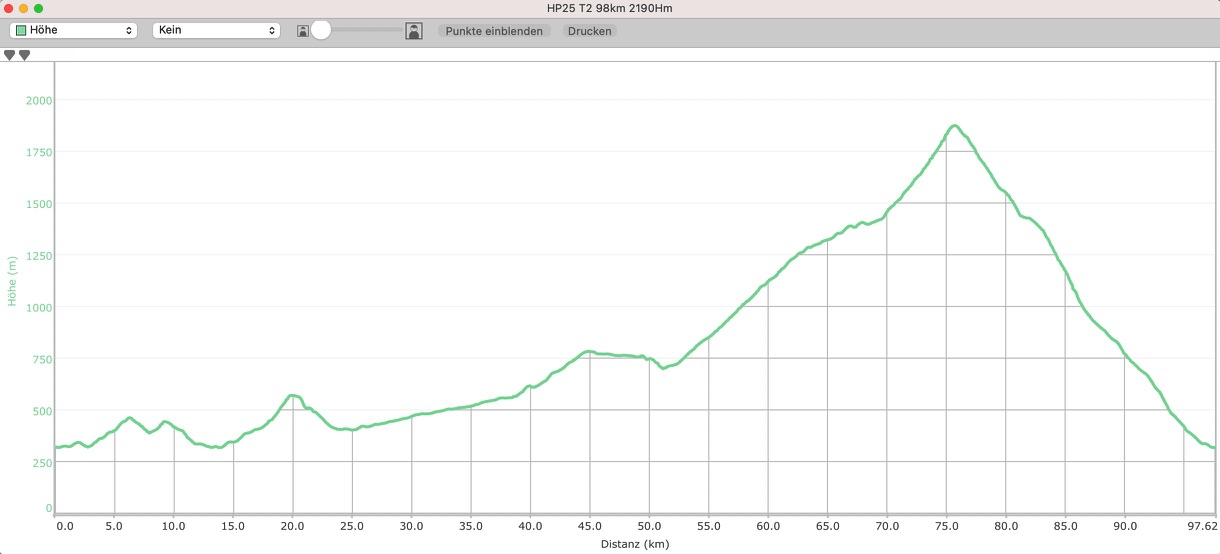The width and height of the screenshot is (1220, 554).
Task: Click the window title HP25 T2 98km 2190Hm
Action: coord(610,8)
